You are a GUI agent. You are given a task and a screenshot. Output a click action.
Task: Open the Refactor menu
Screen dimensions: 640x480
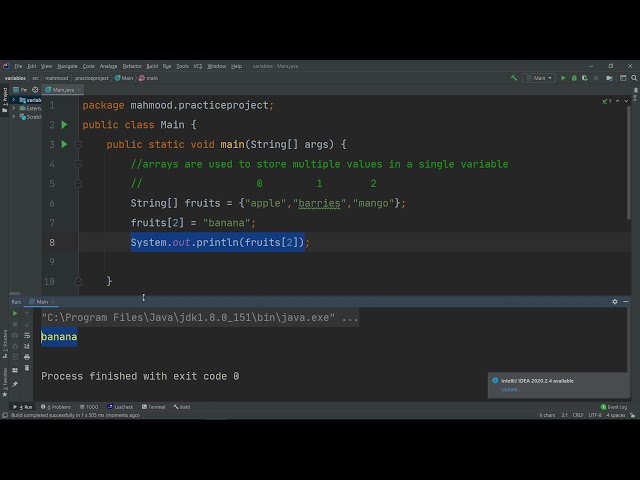(132, 66)
